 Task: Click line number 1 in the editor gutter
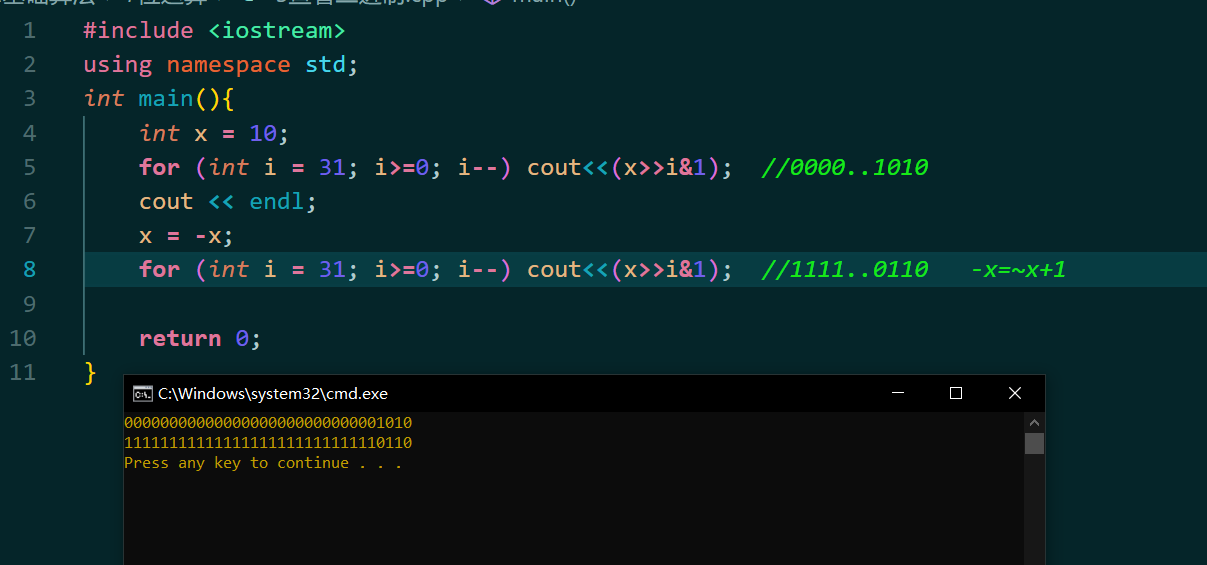[28, 31]
